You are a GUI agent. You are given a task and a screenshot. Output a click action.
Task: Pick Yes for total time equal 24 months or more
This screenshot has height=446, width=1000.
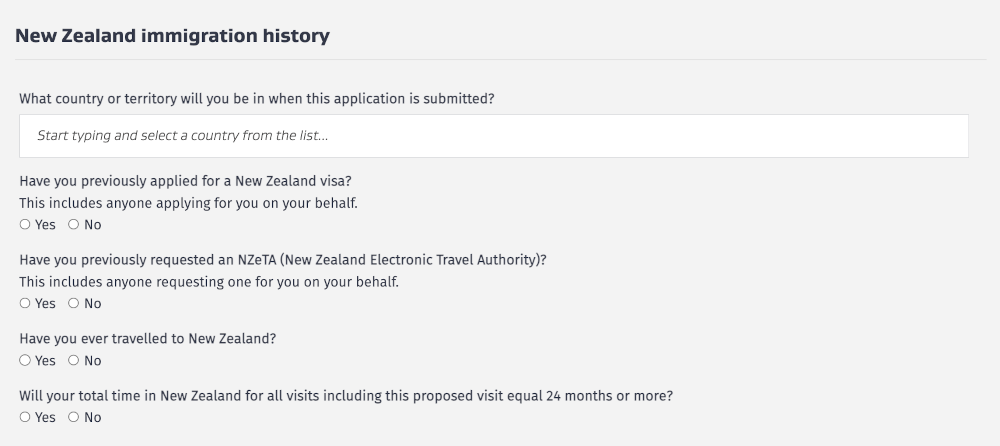[25, 418]
